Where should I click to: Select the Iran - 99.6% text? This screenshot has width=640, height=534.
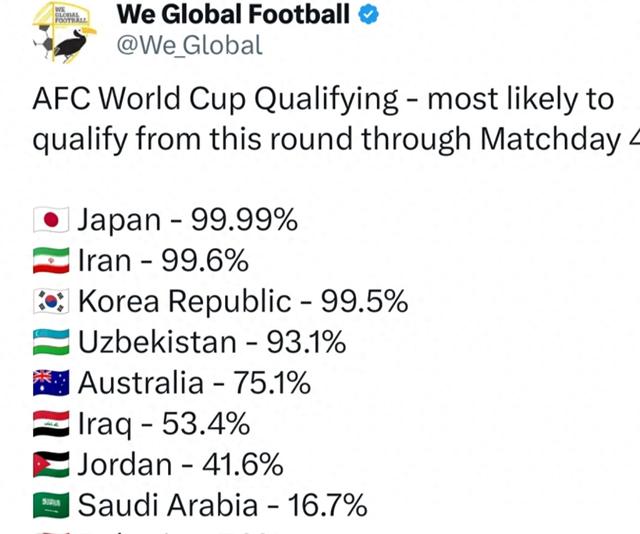pyautogui.click(x=163, y=260)
